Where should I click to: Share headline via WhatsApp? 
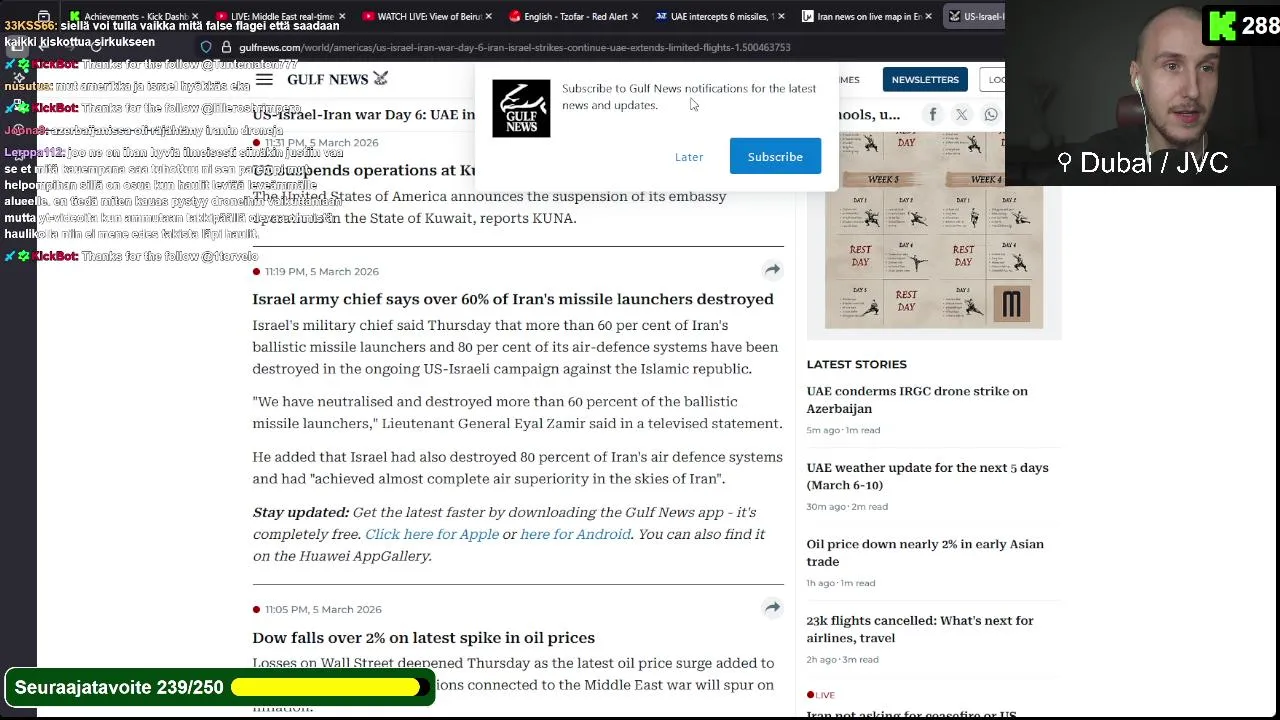tap(990, 115)
